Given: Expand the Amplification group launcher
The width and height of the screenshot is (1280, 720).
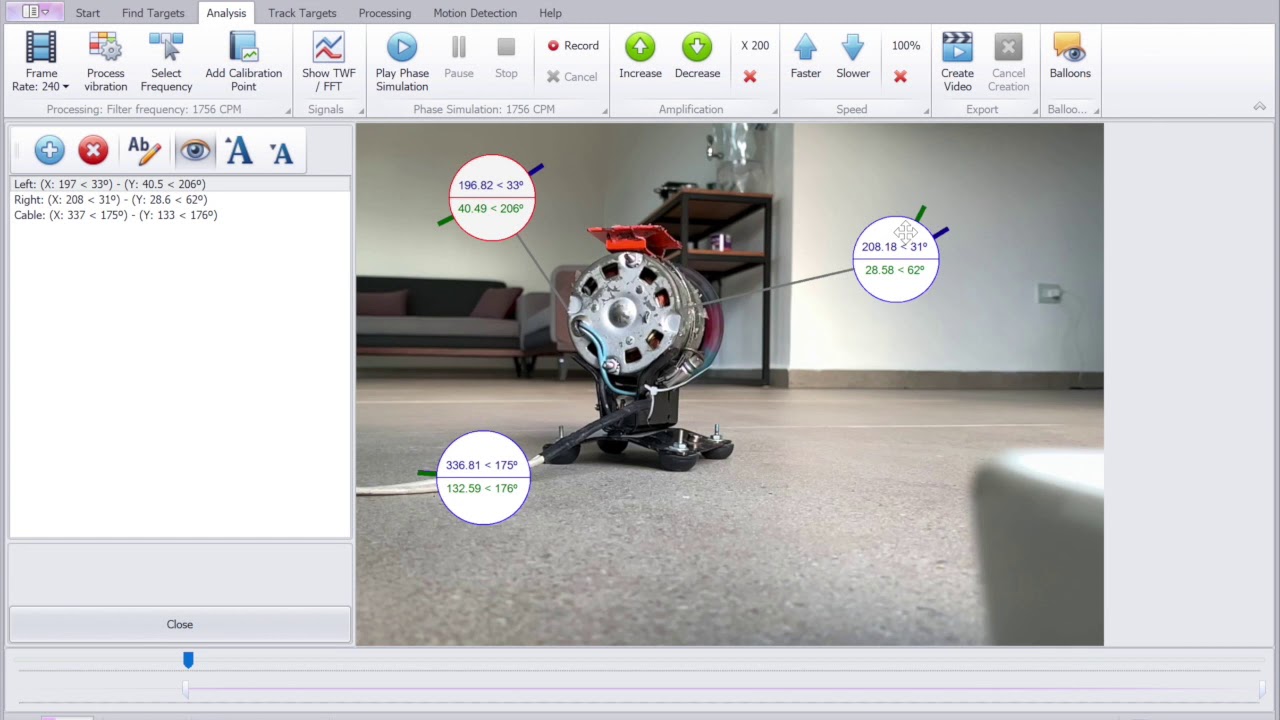Looking at the screenshot, I should tap(774, 110).
